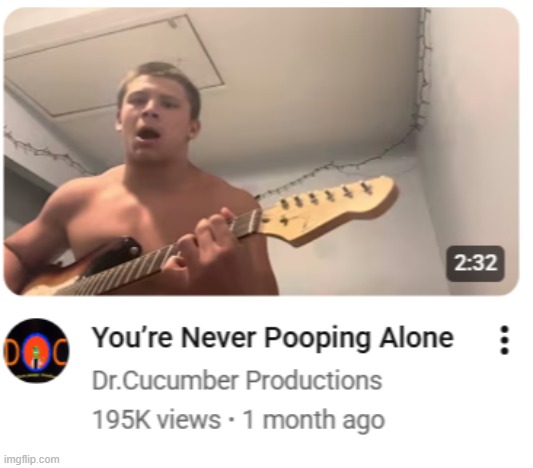Image resolution: width=533 pixels, height=468 pixels.
Task: Click the ceiling attic hatch in thumbnail
Action: click(x=112, y=65)
